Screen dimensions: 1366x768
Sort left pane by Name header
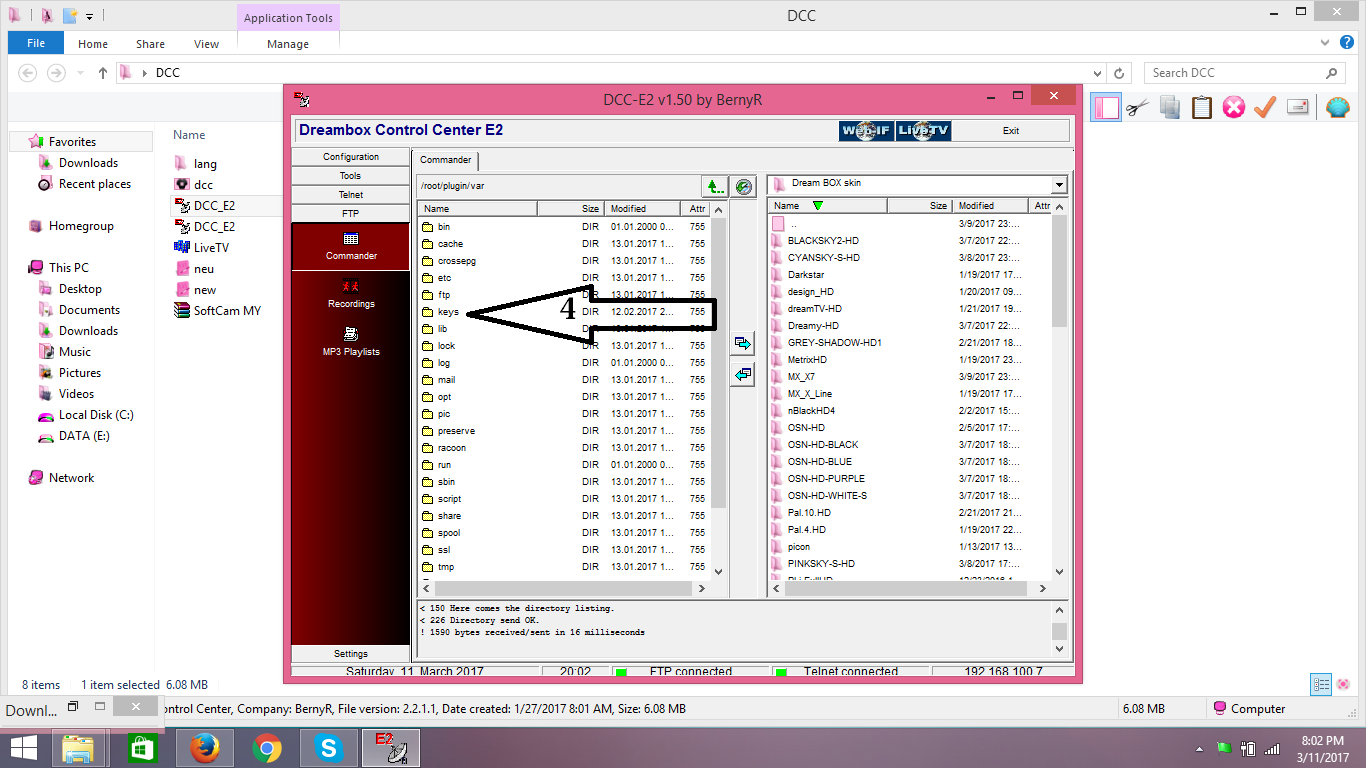[477, 209]
